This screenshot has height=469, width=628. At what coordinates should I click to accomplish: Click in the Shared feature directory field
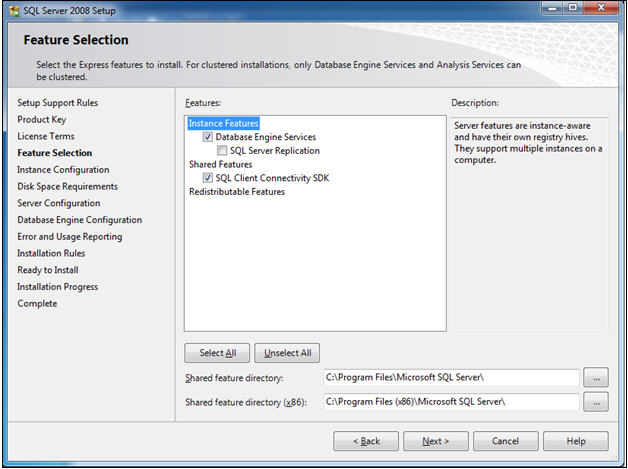tap(450, 378)
